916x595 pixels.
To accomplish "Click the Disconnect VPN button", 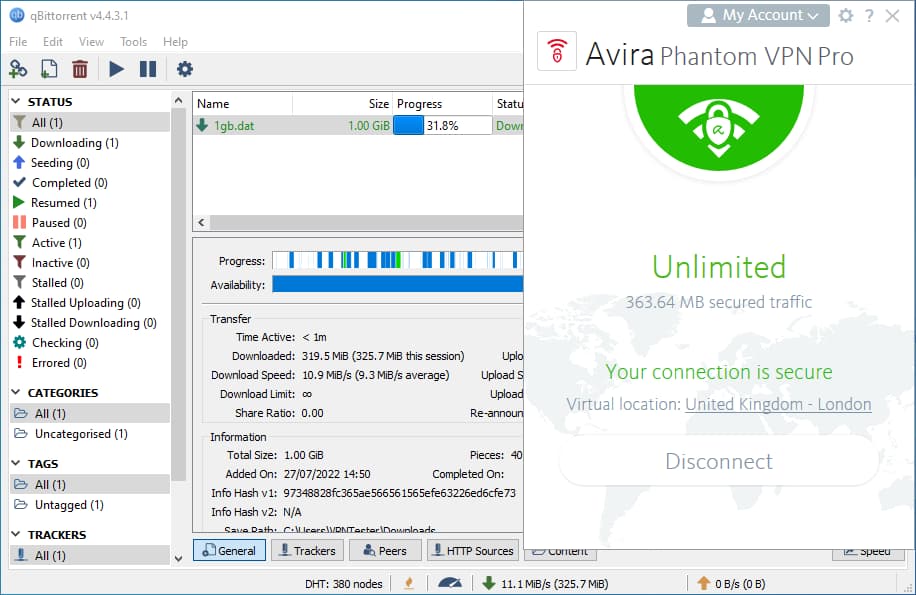I will click(x=719, y=461).
